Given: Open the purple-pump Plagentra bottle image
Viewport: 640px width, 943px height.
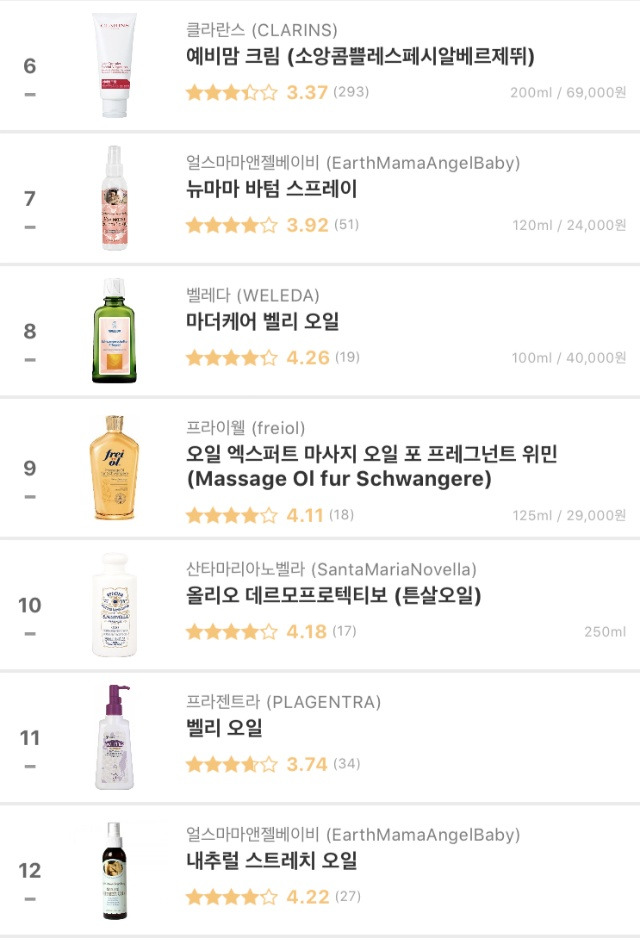Looking at the screenshot, I should coord(114,737).
